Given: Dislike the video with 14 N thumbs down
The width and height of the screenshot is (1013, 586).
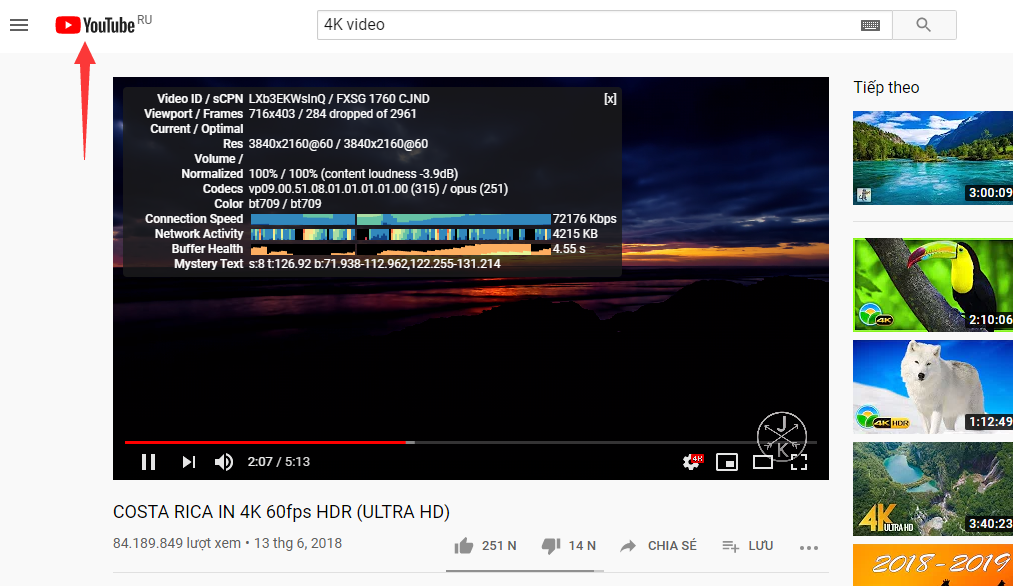Looking at the screenshot, I should pyautogui.click(x=569, y=546).
